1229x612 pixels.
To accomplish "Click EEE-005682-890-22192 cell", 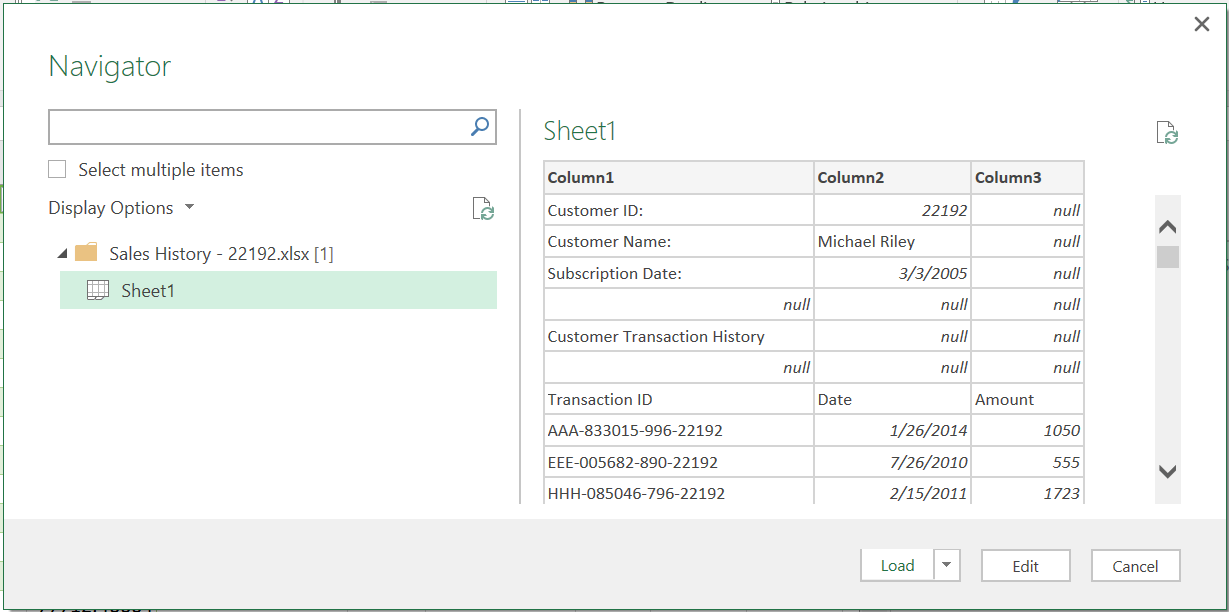I will [x=679, y=462].
